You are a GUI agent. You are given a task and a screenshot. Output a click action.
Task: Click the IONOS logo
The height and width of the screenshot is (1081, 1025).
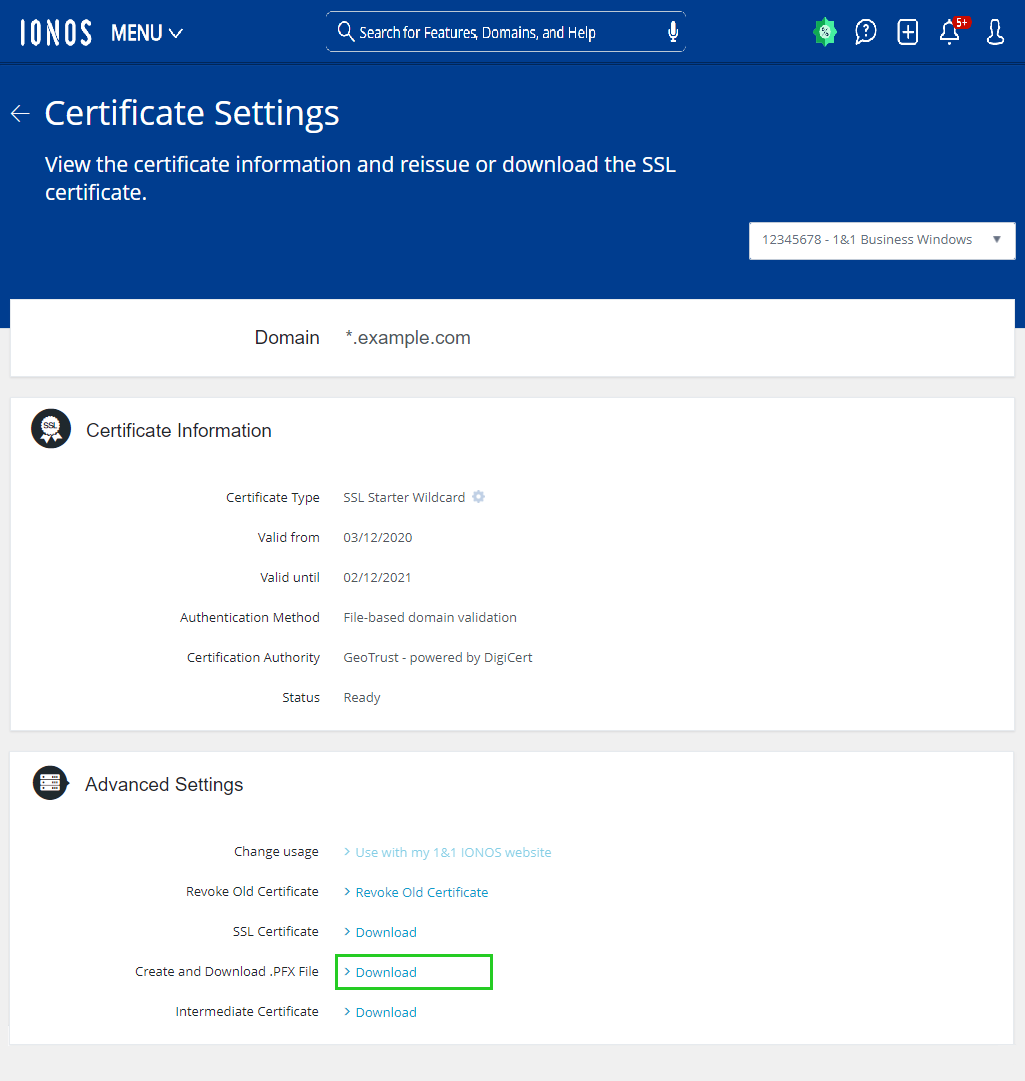point(56,33)
